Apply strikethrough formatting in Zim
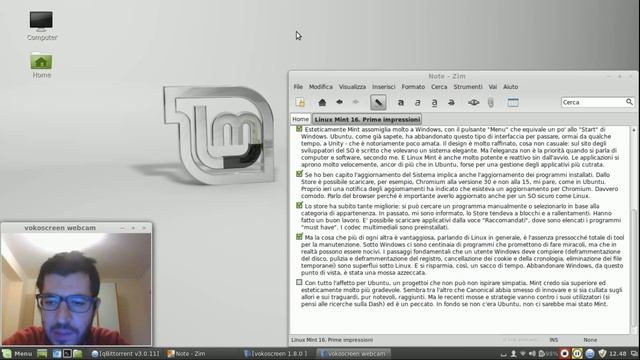The width and height of the screenshot is (640, 360). pyautogui.click(x=451, y=103)
